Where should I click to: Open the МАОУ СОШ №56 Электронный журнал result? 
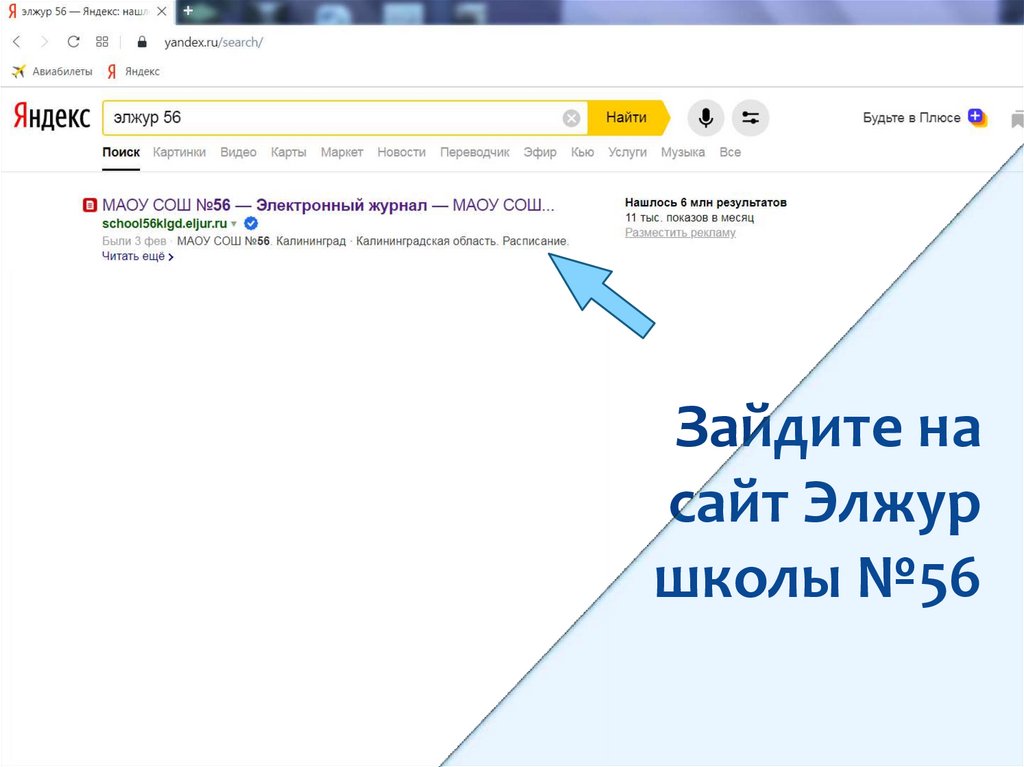coord(328,205)
